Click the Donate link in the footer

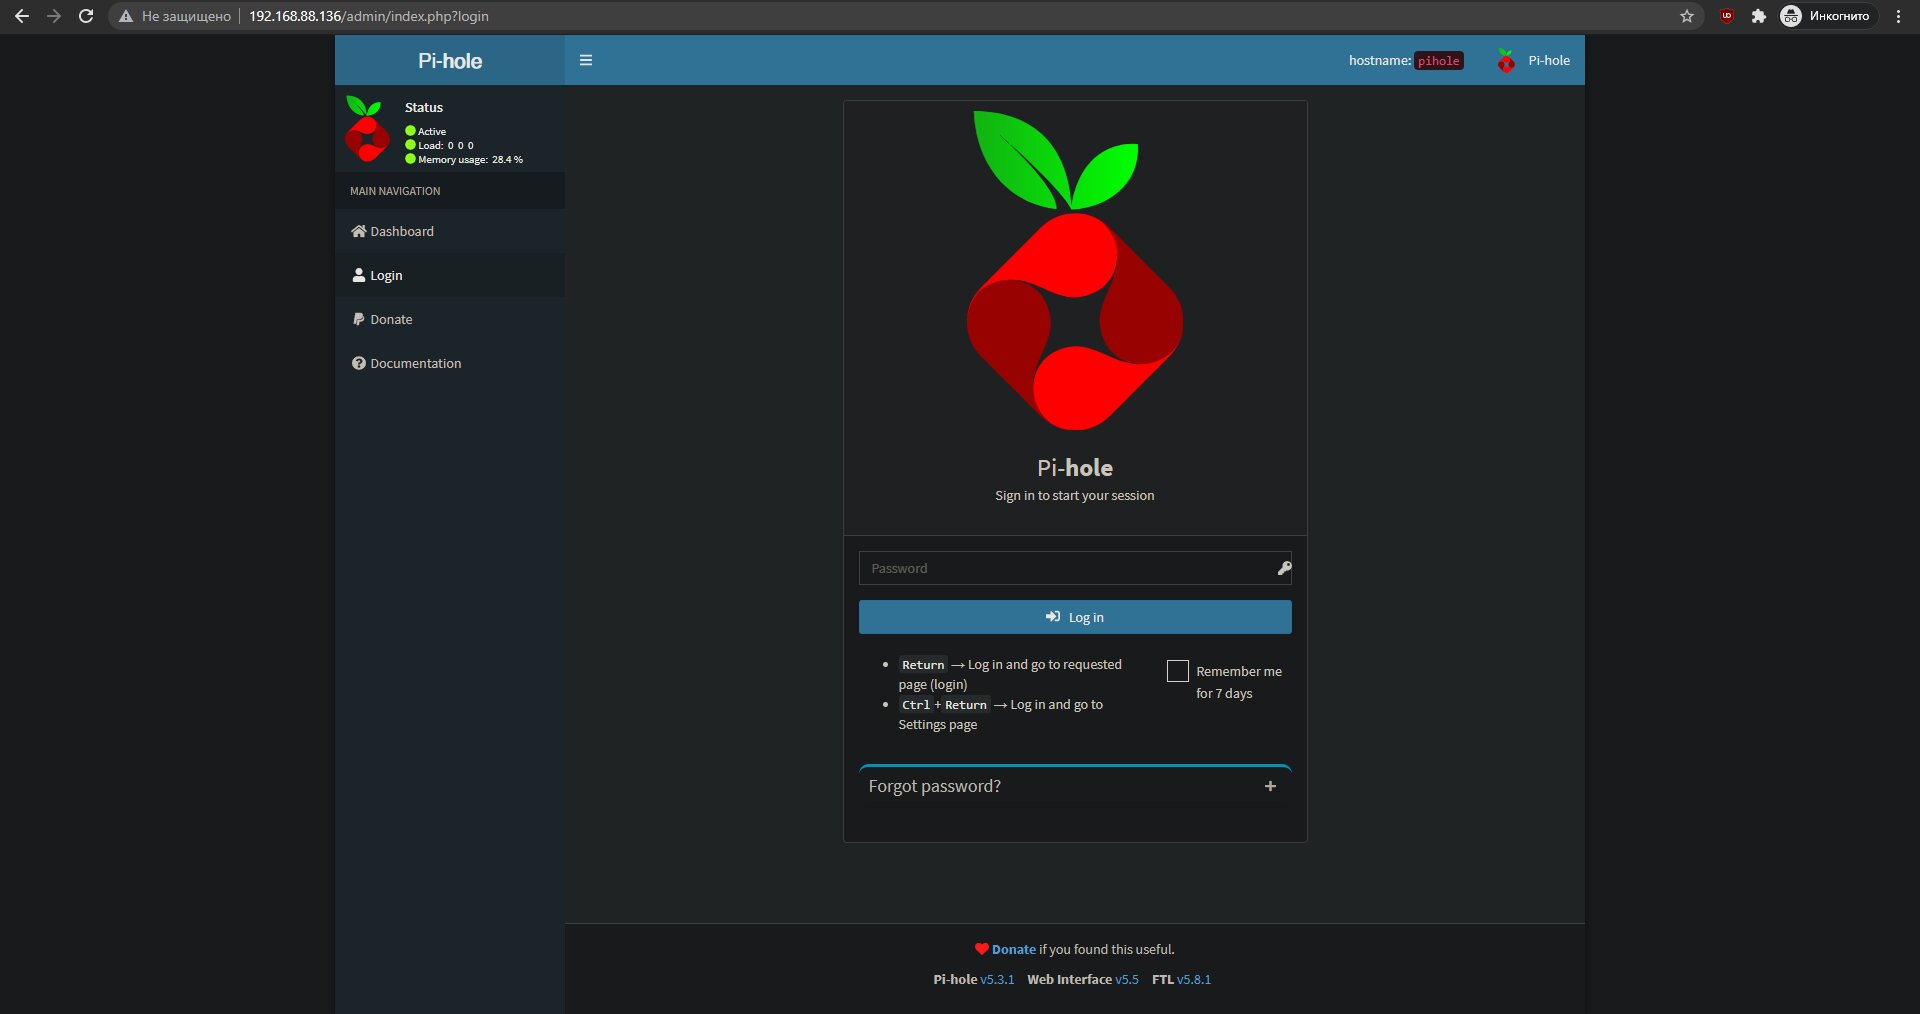1013,949
